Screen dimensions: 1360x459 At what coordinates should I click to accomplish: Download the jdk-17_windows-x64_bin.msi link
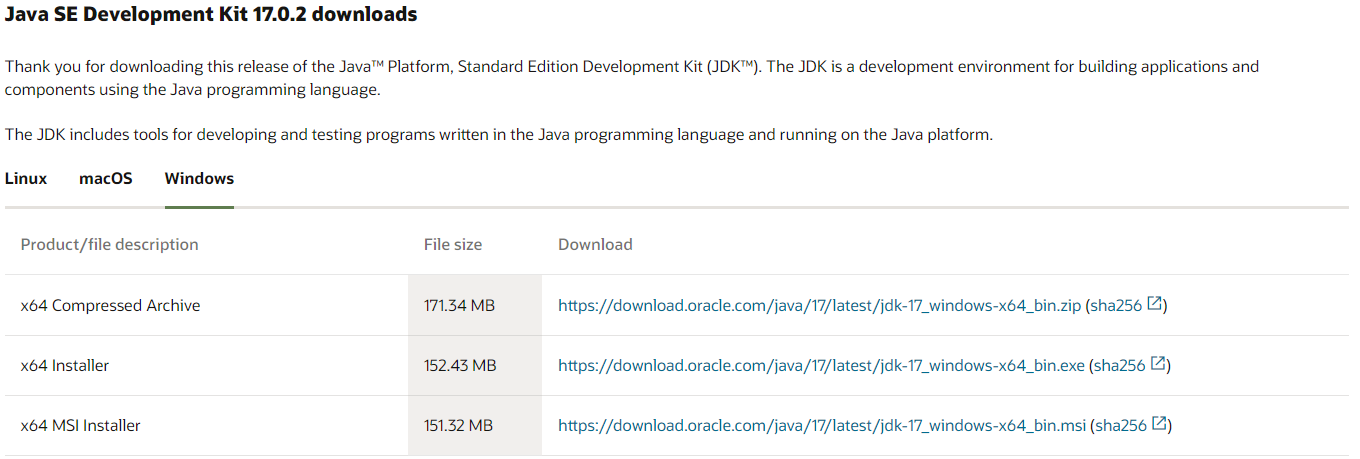[x=822, y=426]
